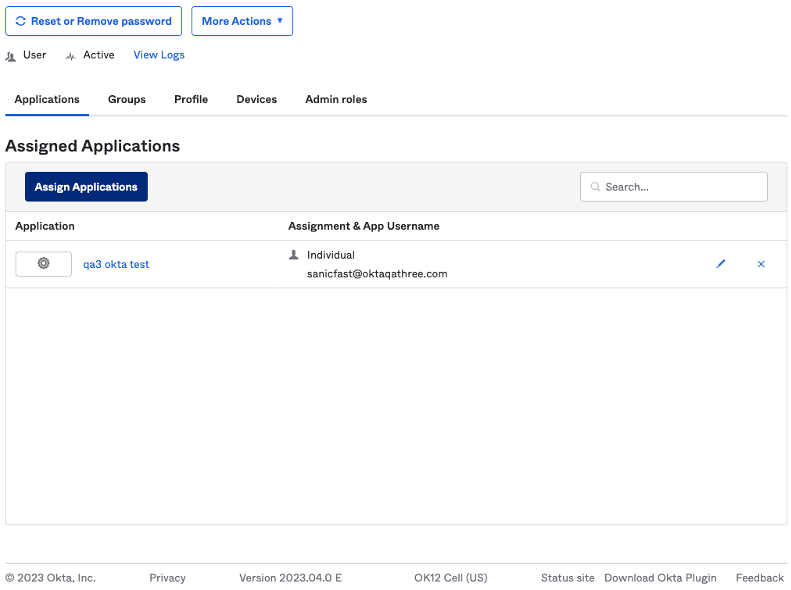This screenshot has width=791, height=590.
Task: Expand the More Actions dropdown
Action: [242, 21]
